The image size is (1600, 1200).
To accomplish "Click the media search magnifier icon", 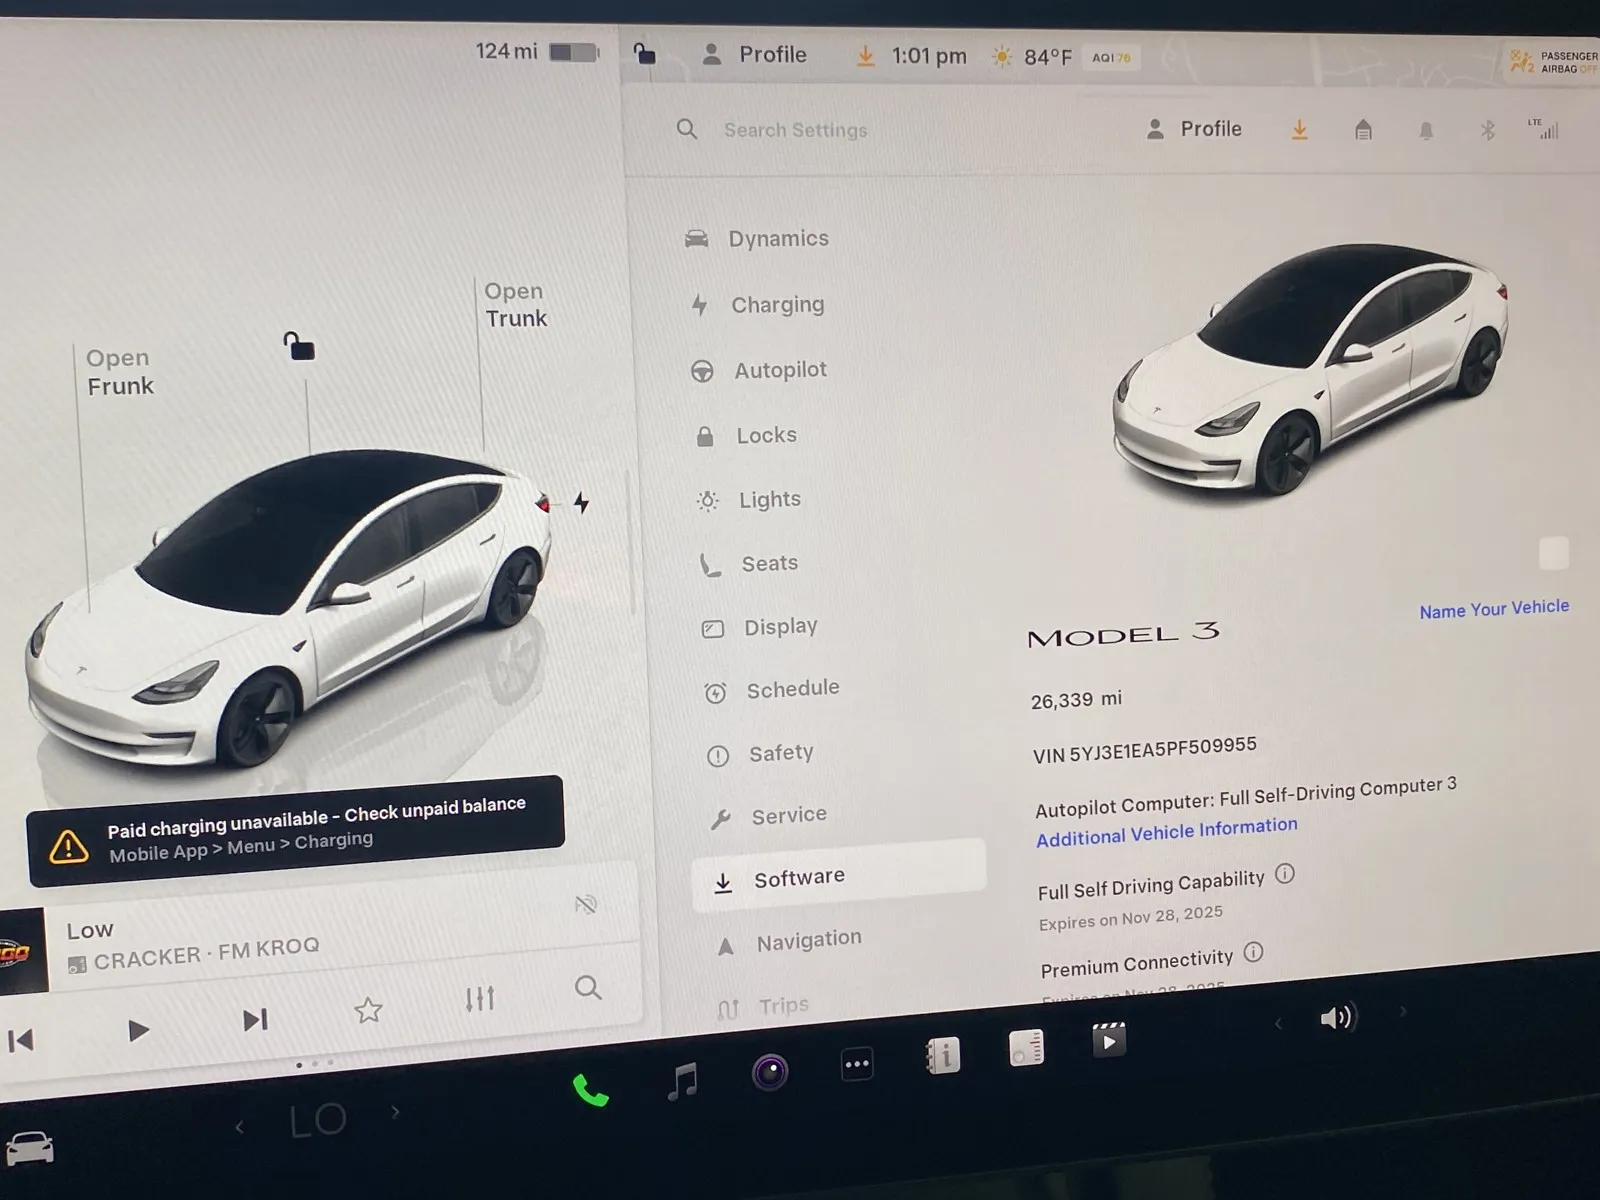I will point(588,988).
